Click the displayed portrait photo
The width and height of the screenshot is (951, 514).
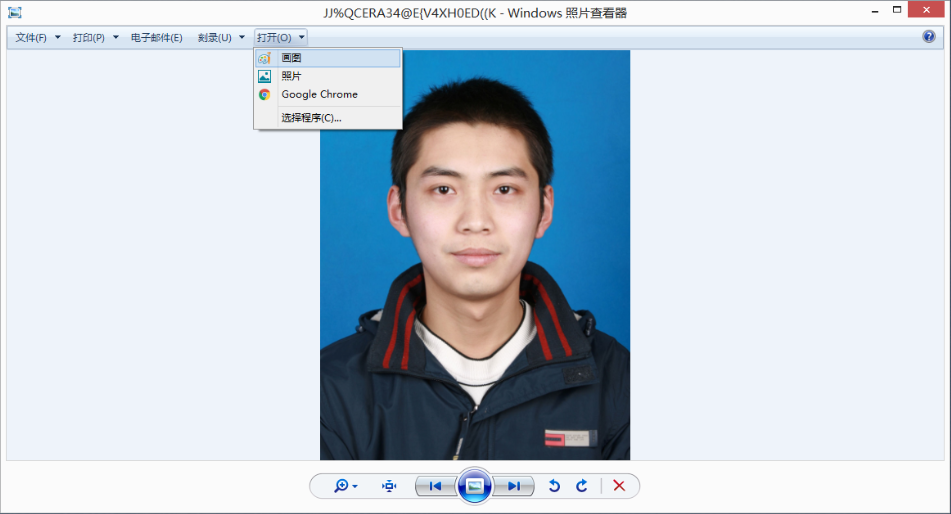click(475, 255)
